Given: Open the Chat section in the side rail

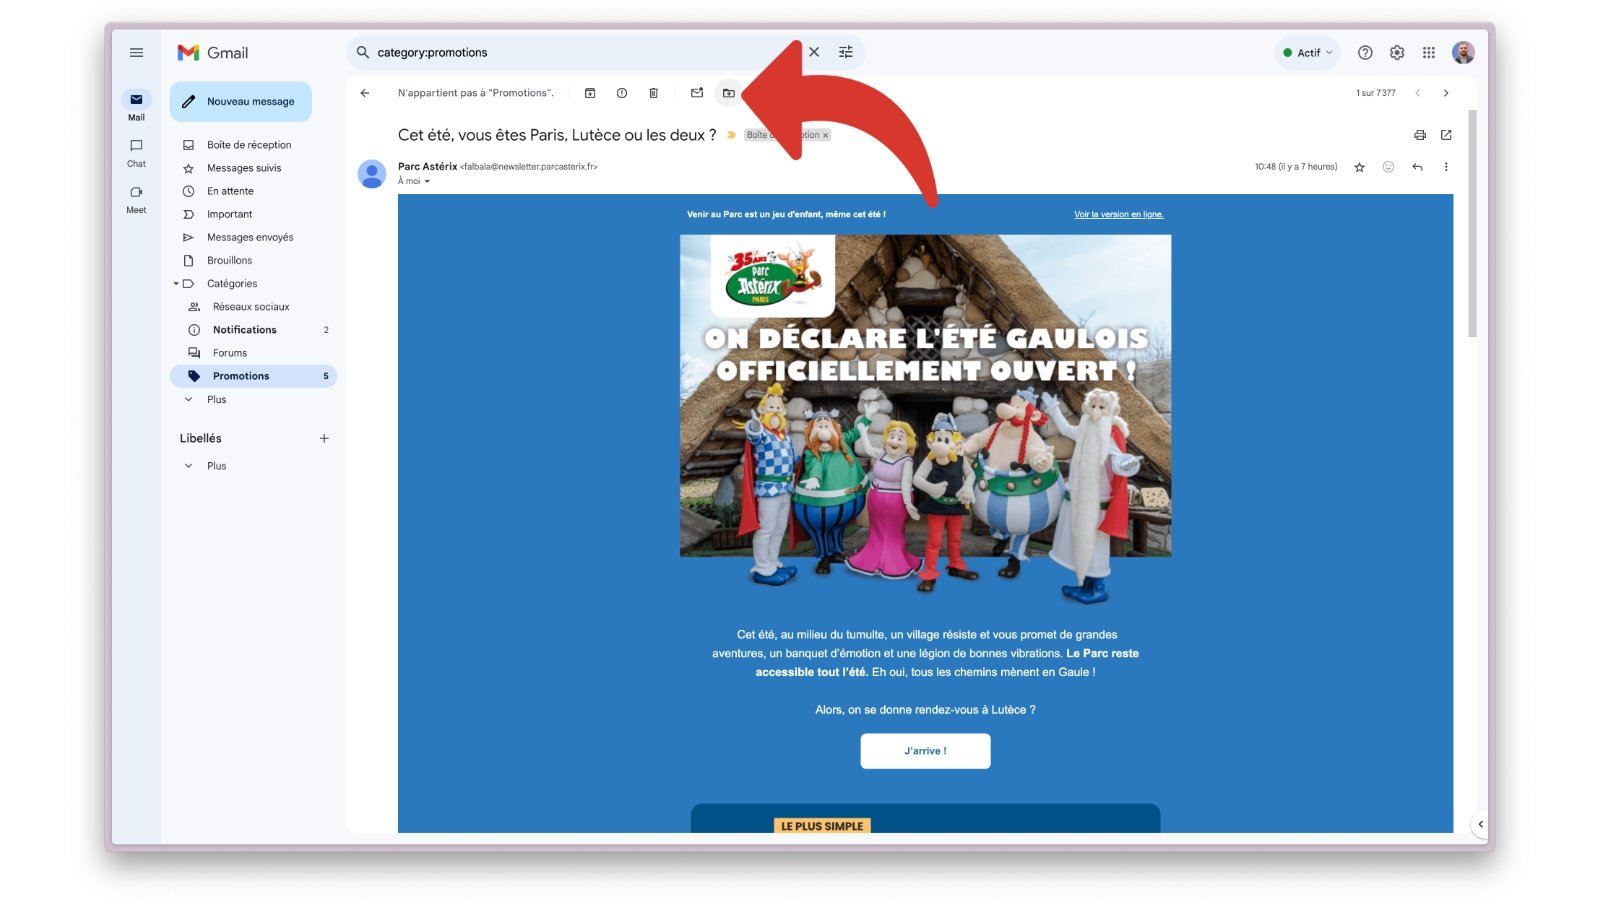Looking at the screenshot, I should pyautogui.click(x=136, y=152).
